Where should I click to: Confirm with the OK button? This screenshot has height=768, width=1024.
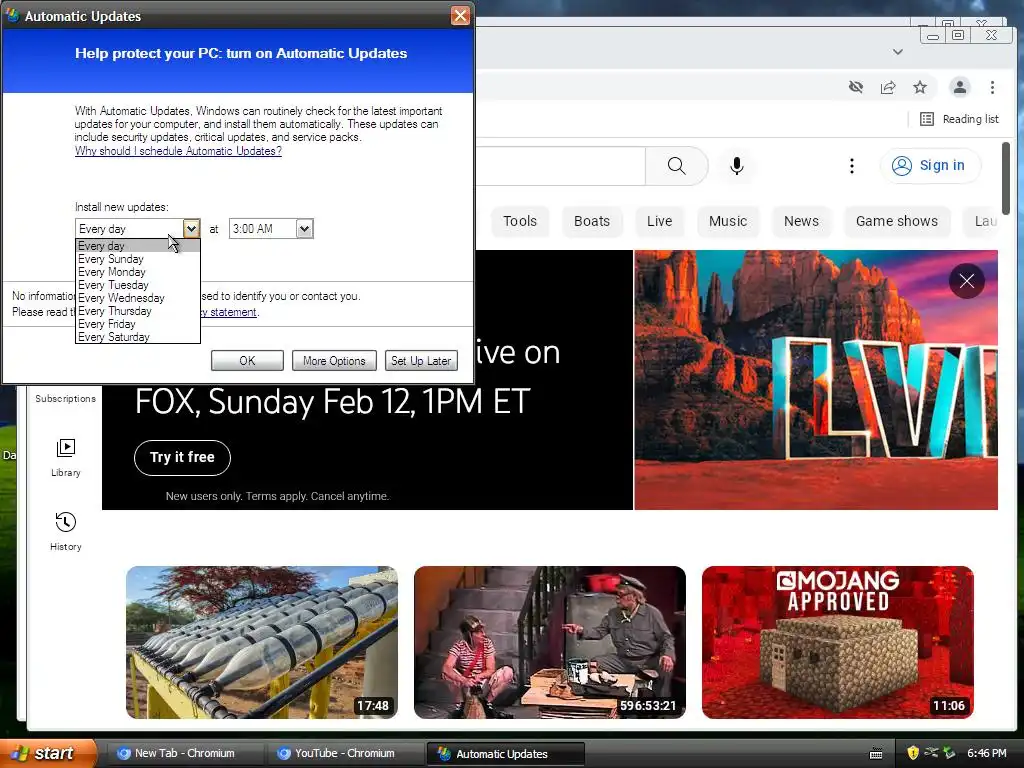coord(247,360)
